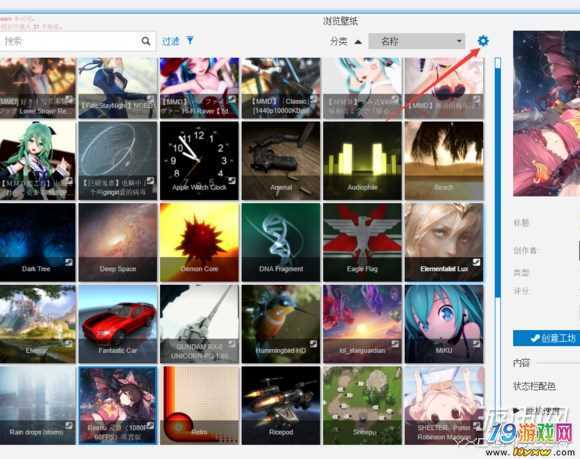Click the blue funnel filter icon

pos(190,40)
